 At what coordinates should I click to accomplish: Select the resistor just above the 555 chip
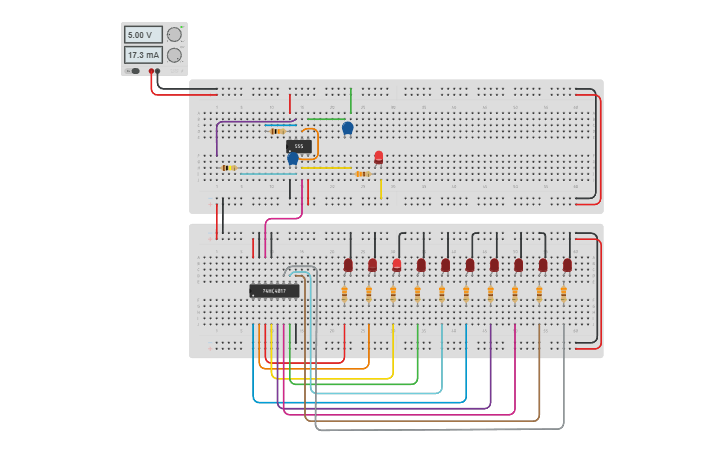277,131
